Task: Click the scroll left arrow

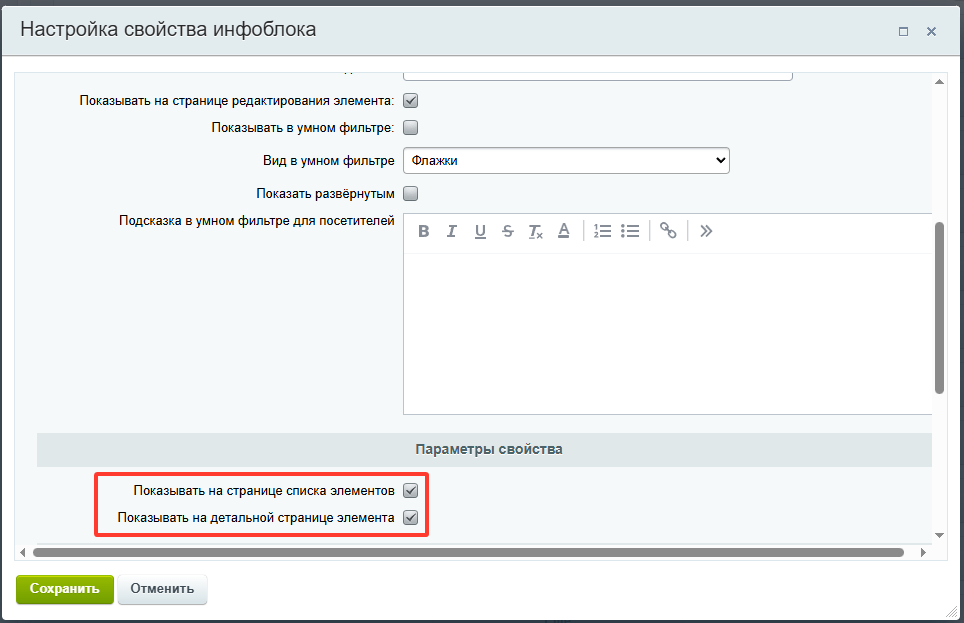Action: pyautogui.click(x=23, y=552)
